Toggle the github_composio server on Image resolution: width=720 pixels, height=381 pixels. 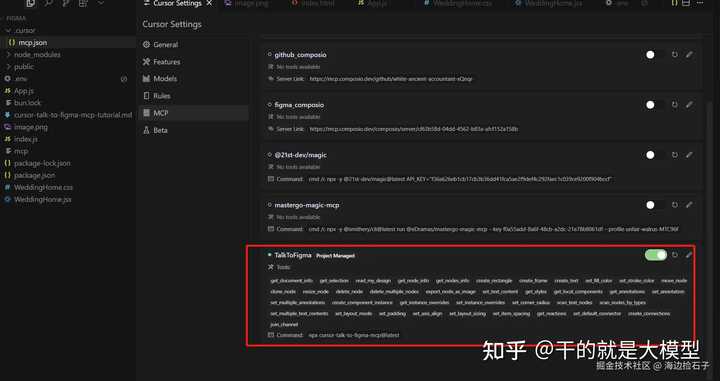click(655, 55)
